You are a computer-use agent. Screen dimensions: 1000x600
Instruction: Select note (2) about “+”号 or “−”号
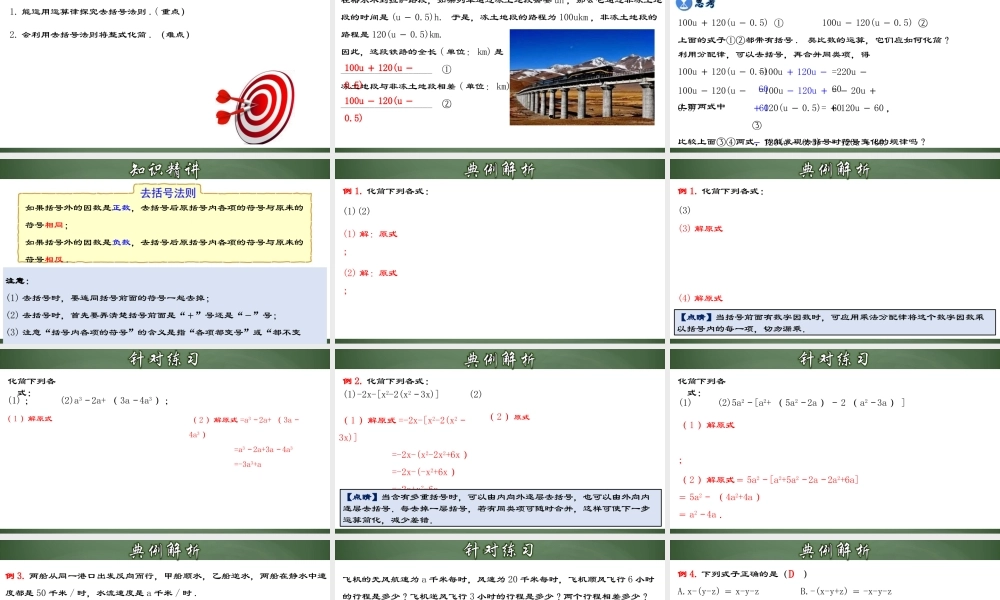pyautogui.click(x=142, y=315)
